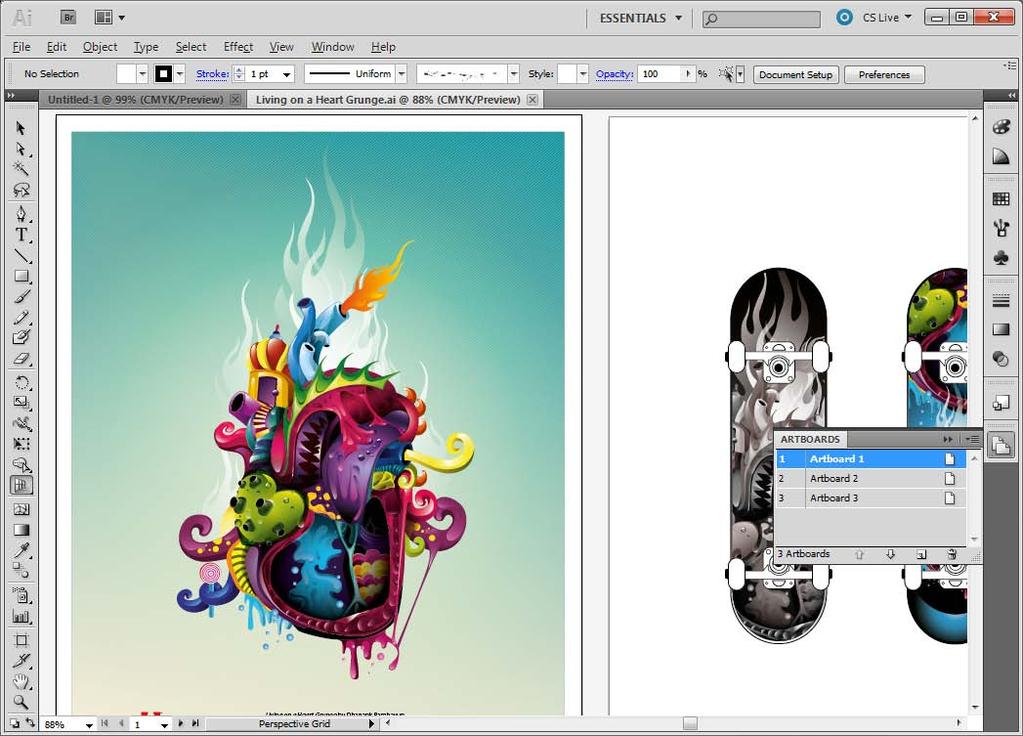Open the Window menu
The width and height of the screenshot is (1023, 736).
pyautogui.click(x=333, y=47)
